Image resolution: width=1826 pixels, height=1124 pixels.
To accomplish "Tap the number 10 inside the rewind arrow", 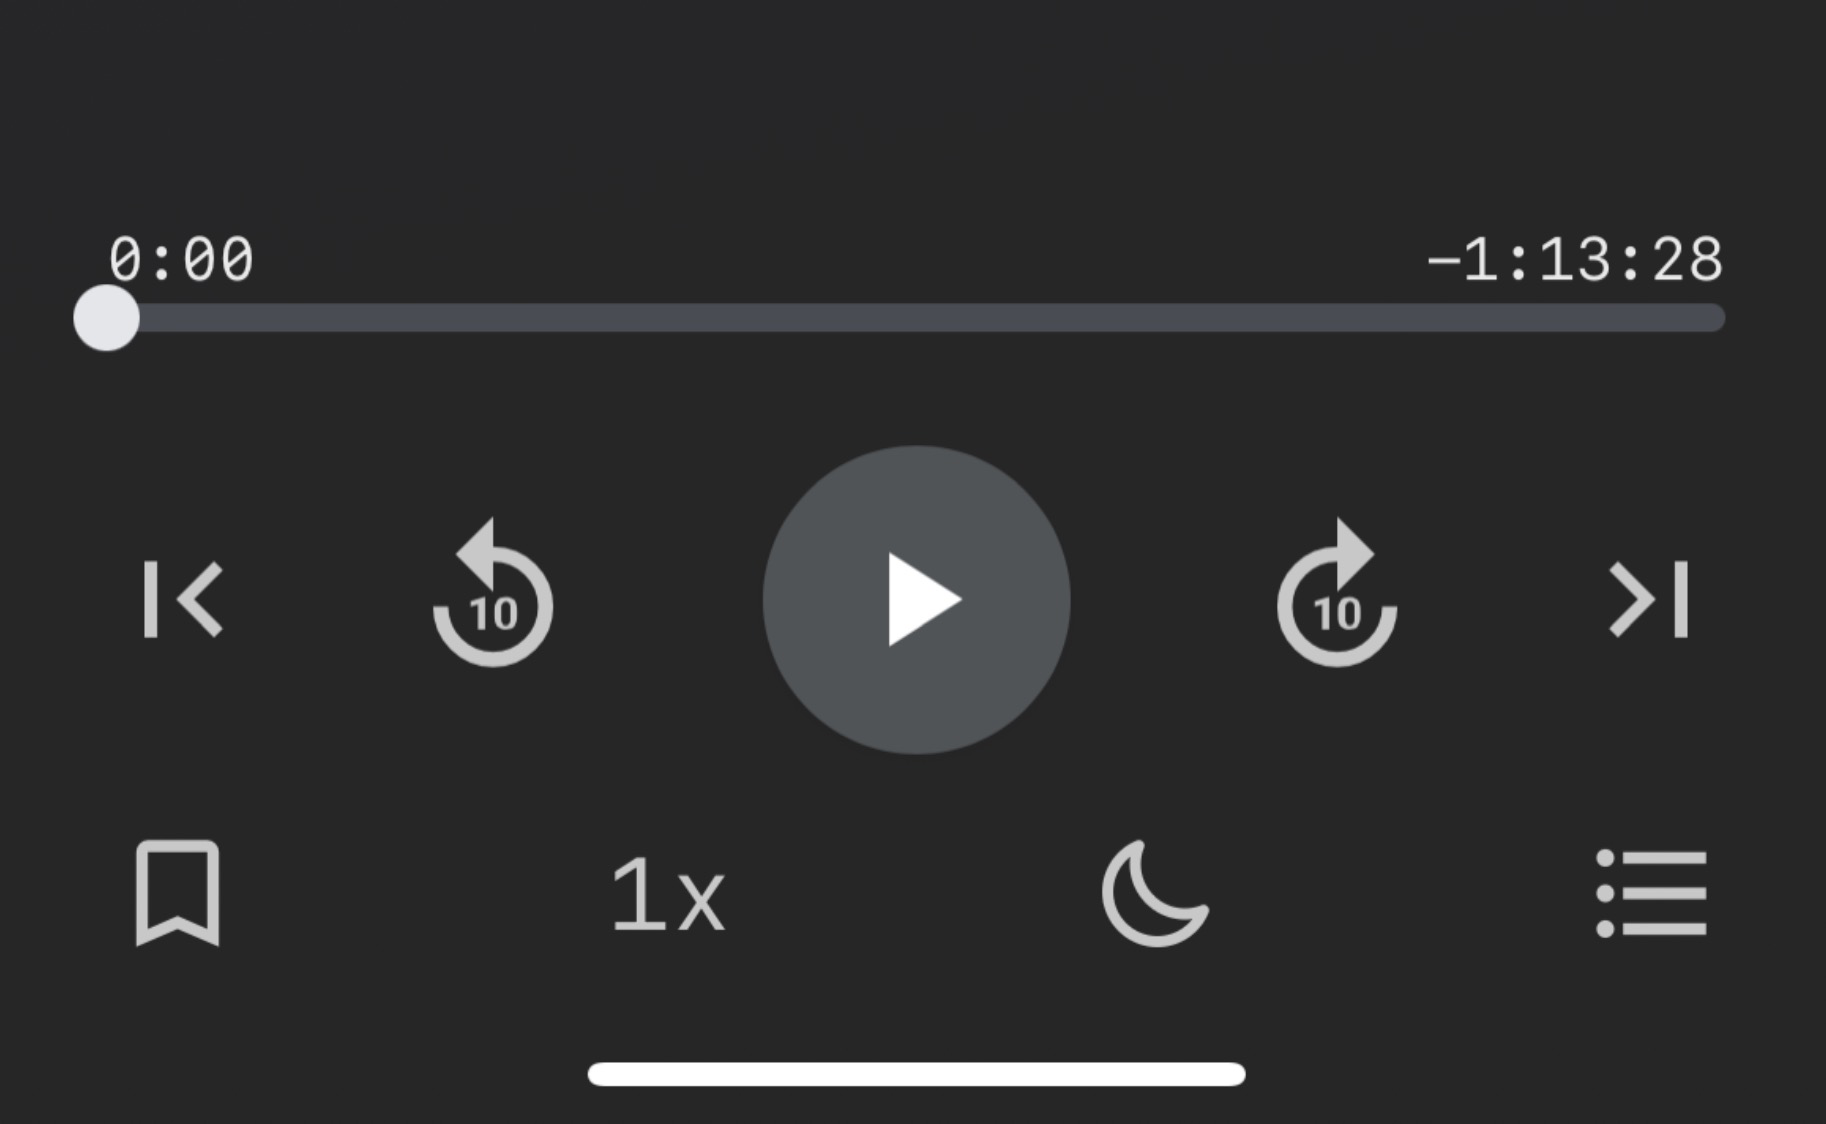I will (x=493, y=614).
